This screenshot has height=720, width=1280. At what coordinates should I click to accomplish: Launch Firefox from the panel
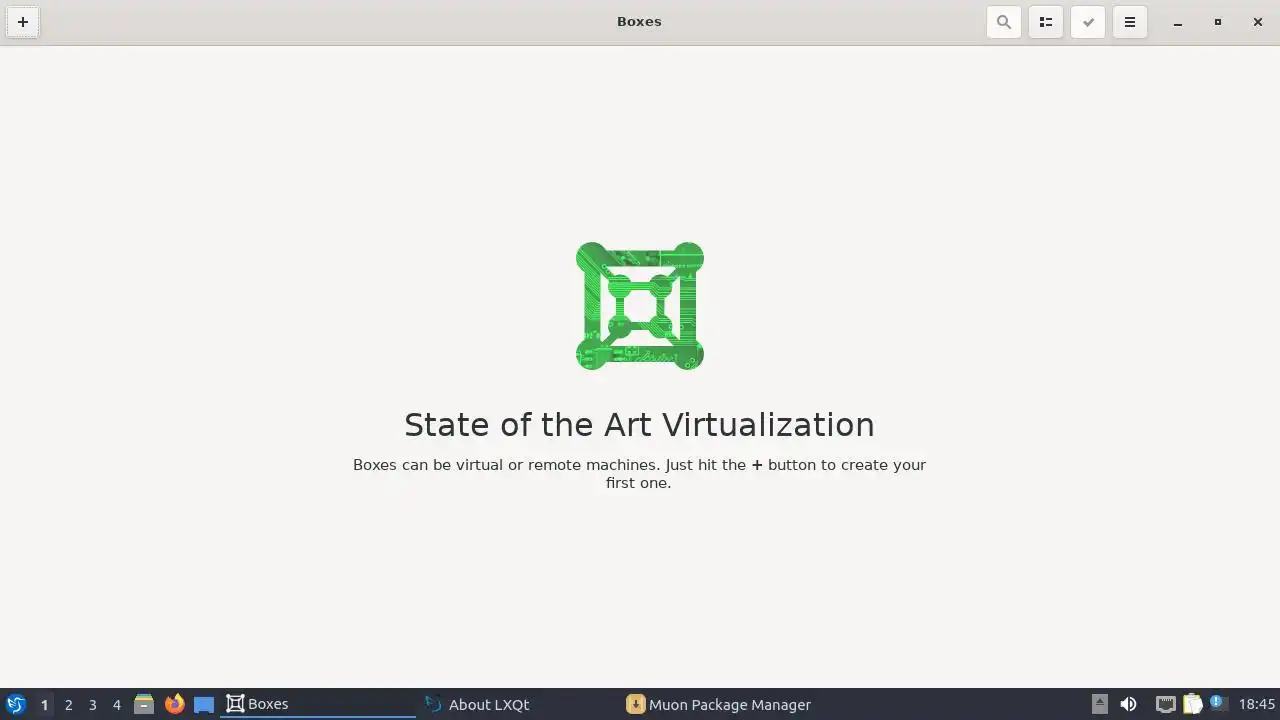pos(174,704)
